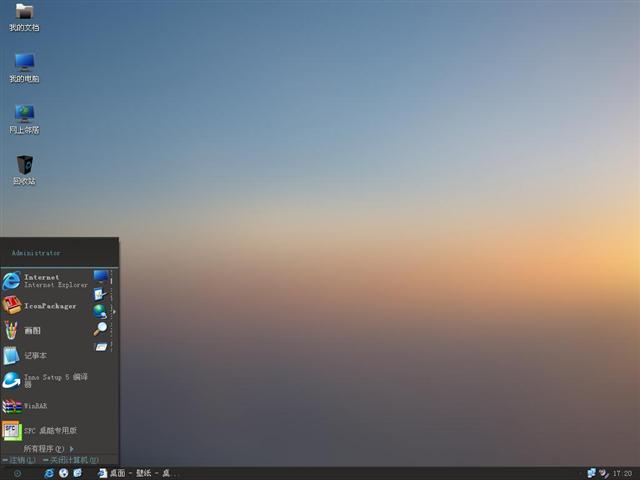Click the third quick launch icon
This screenshot has height=480, width=640.
[x=78, y=473]
